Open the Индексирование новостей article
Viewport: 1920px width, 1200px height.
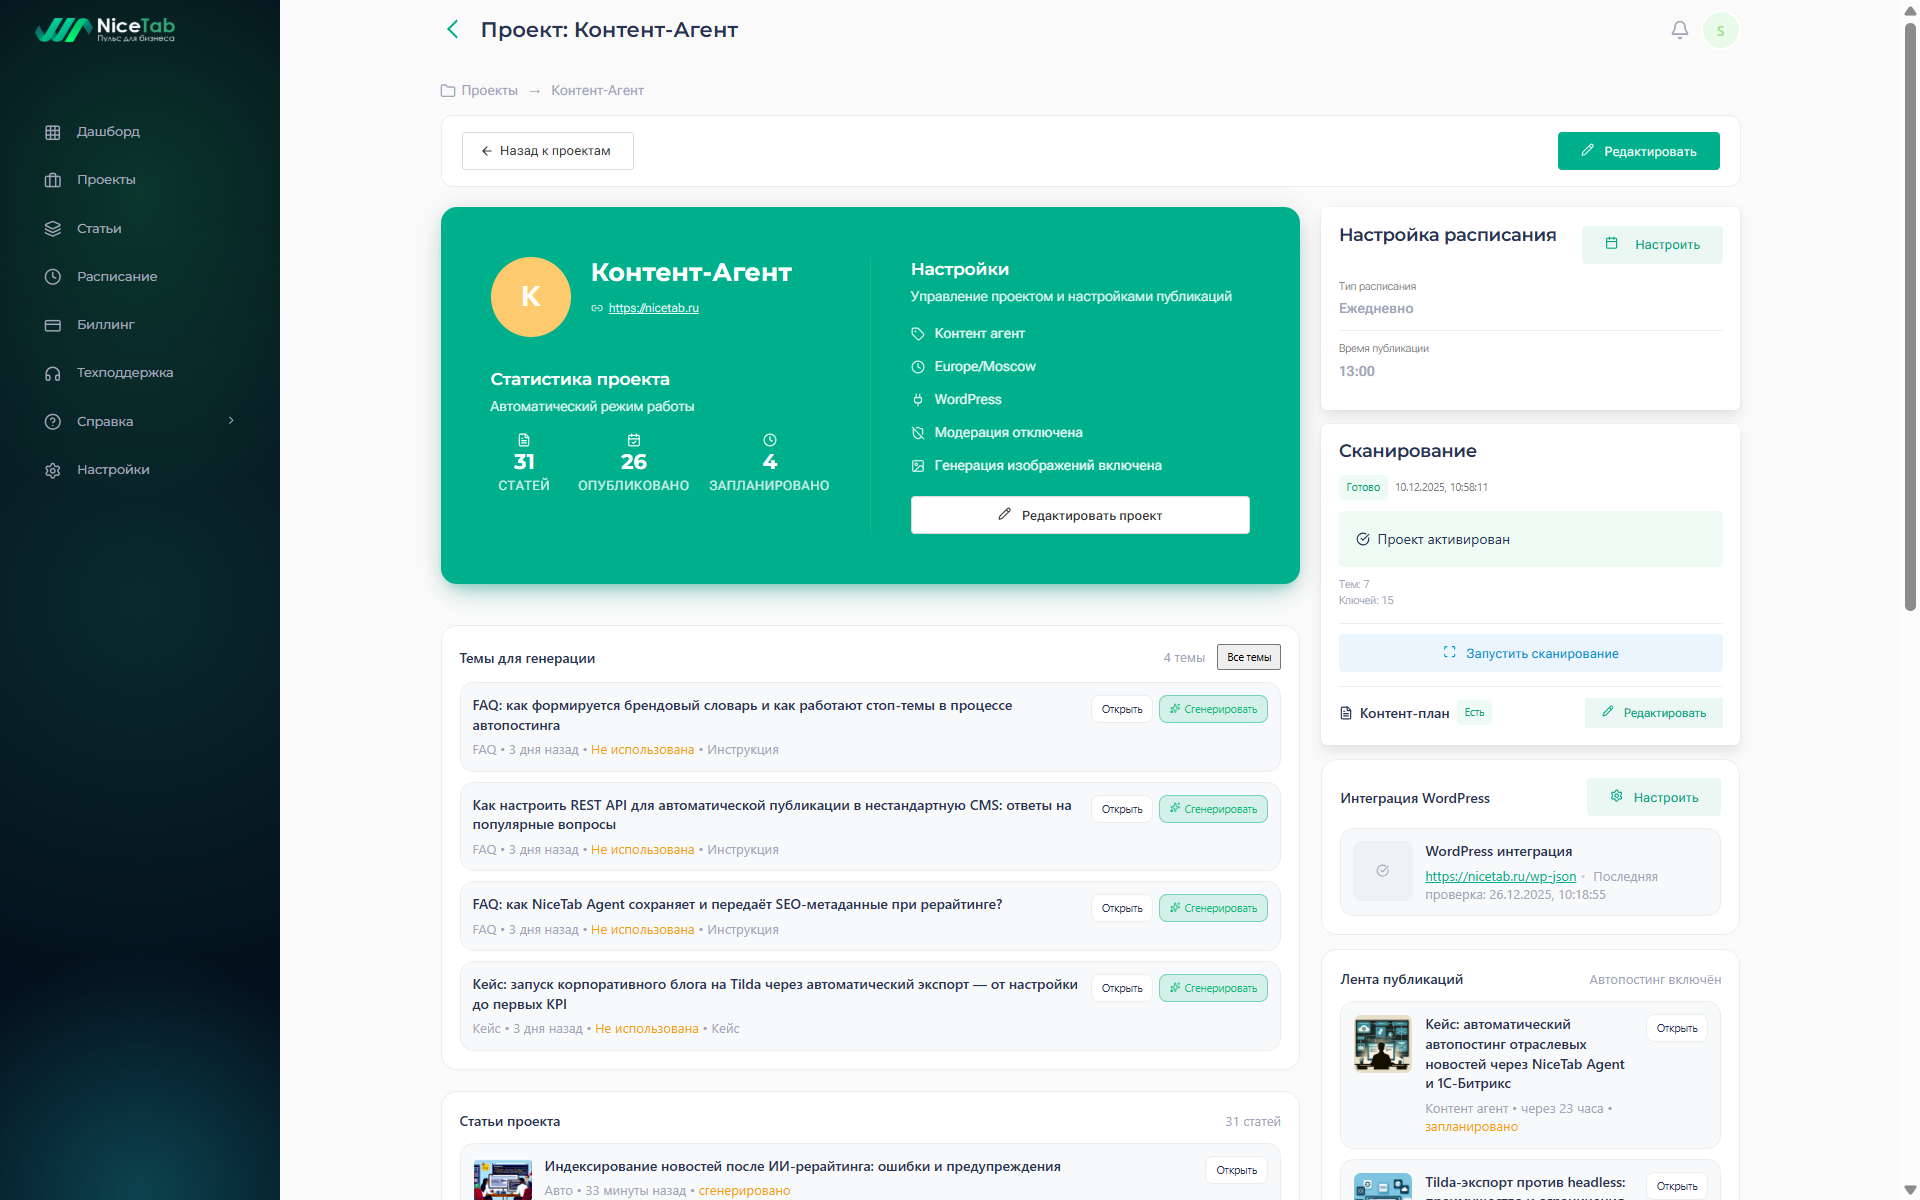1236,1170
